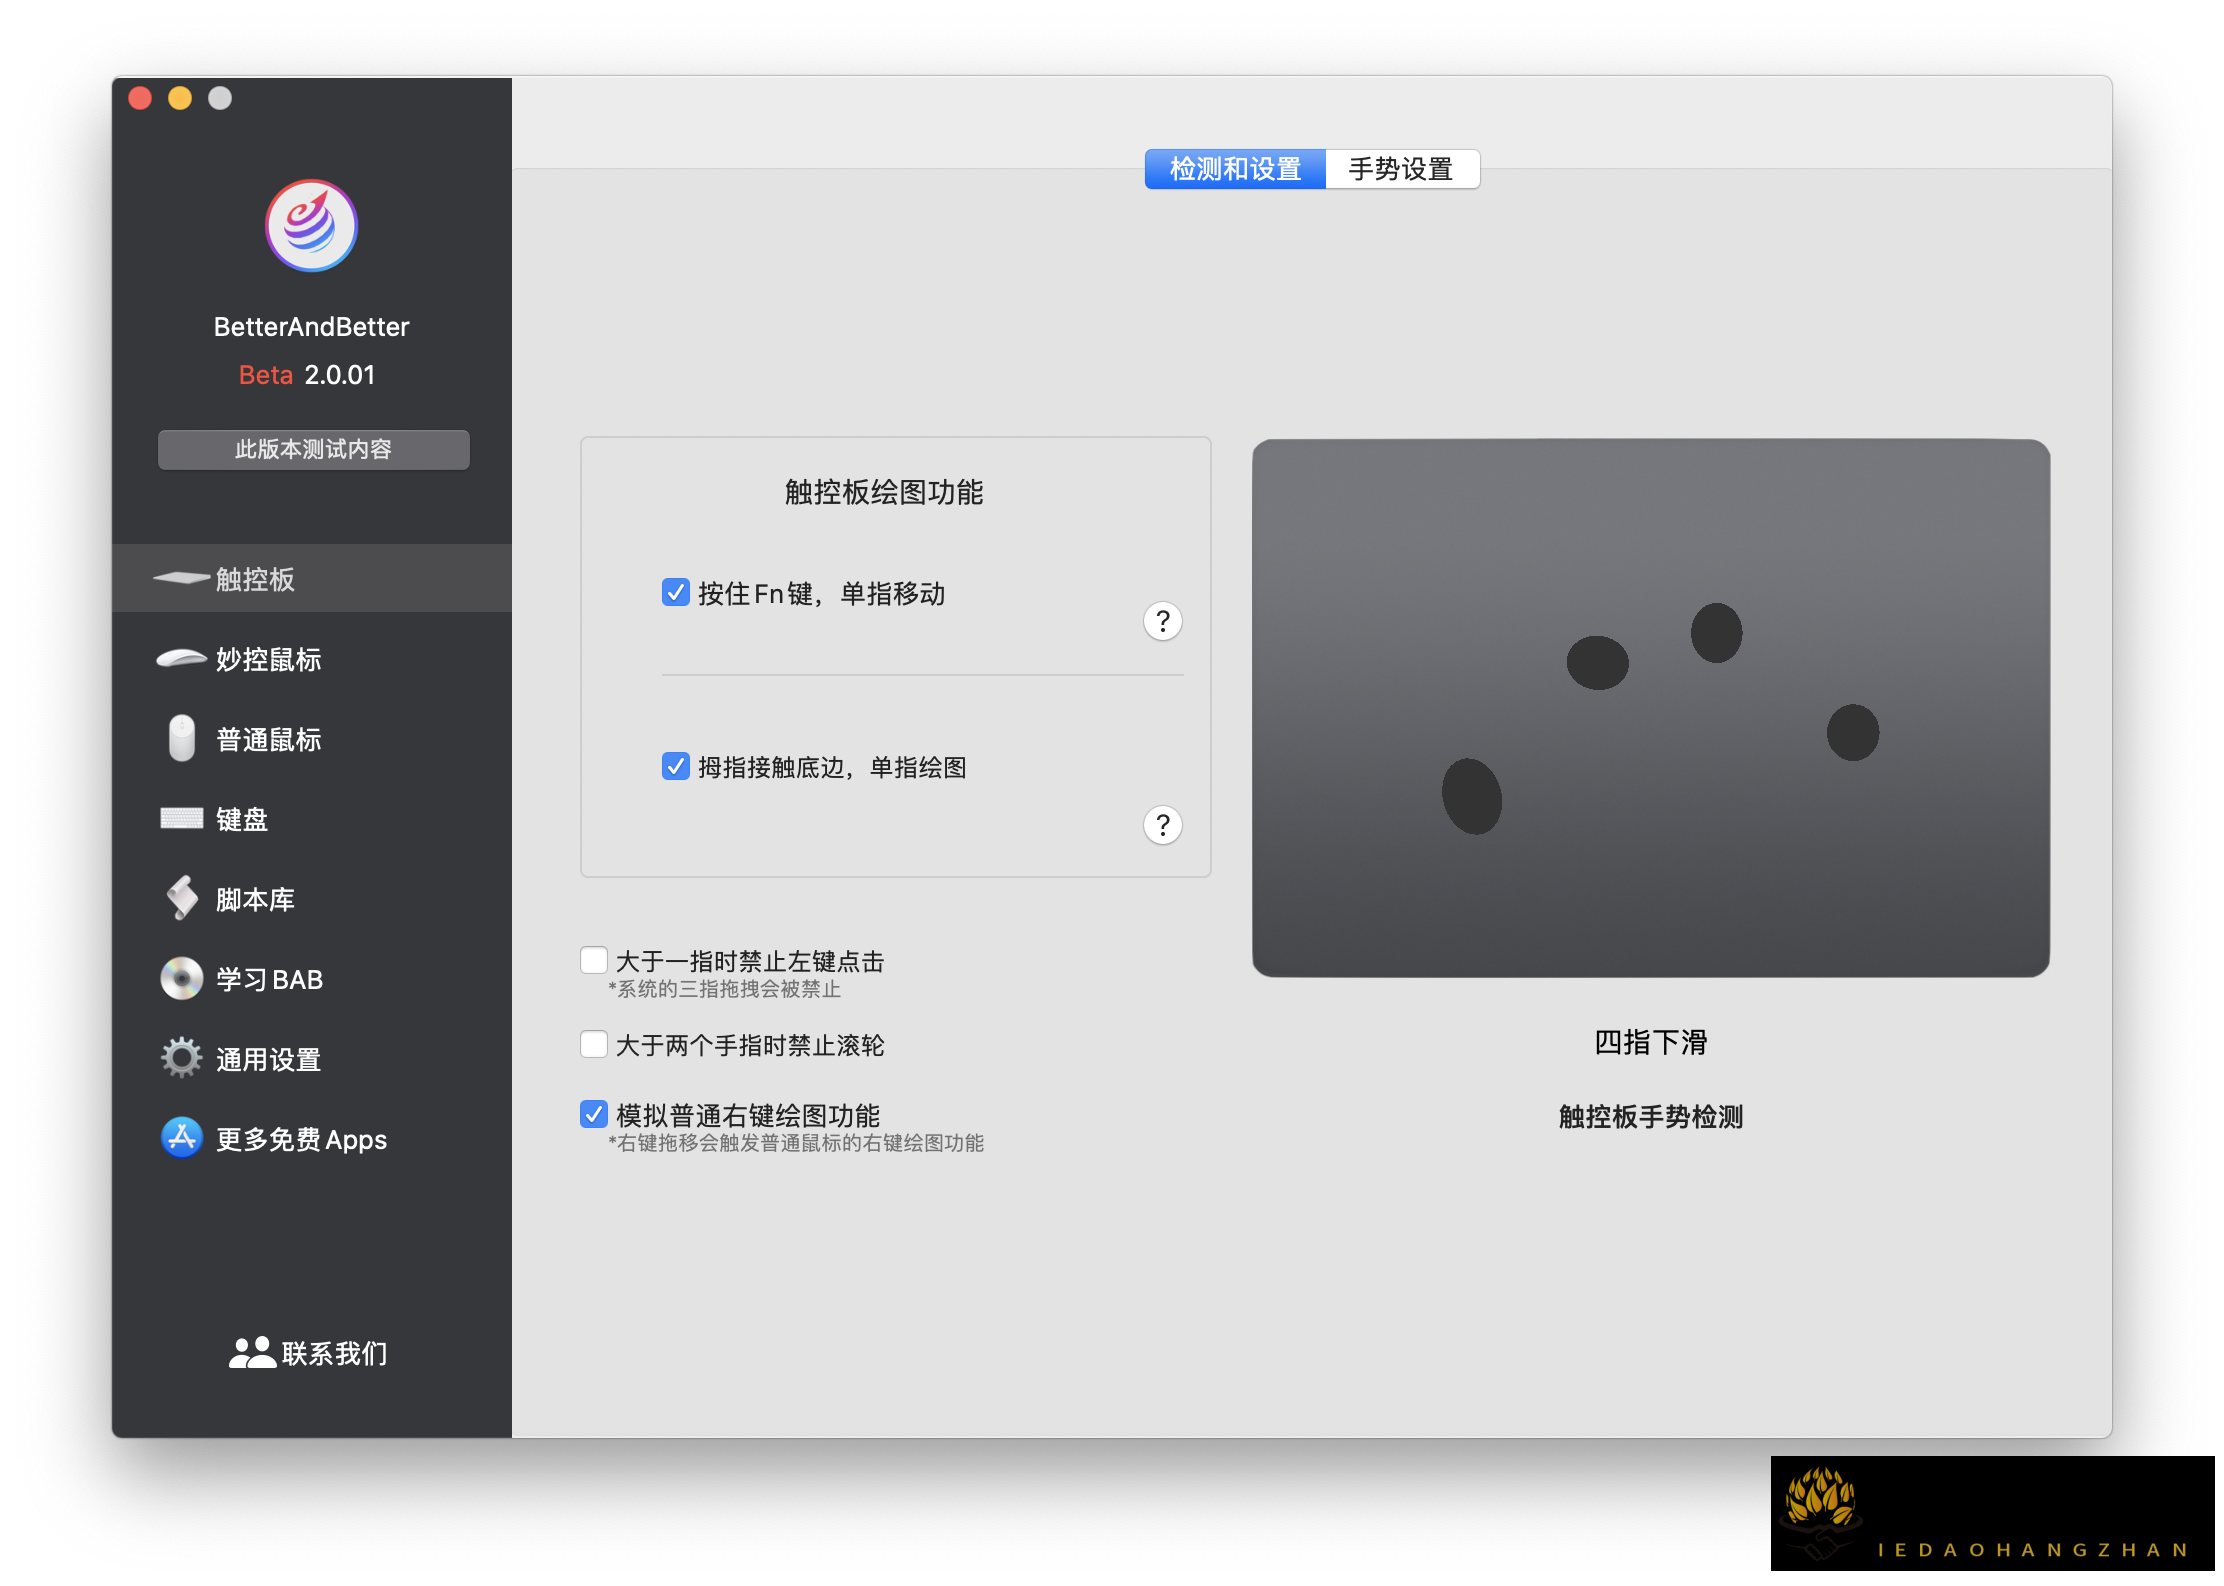Select 键盘 in the sidebar
2224x1586 pixels.
[311, 818]
